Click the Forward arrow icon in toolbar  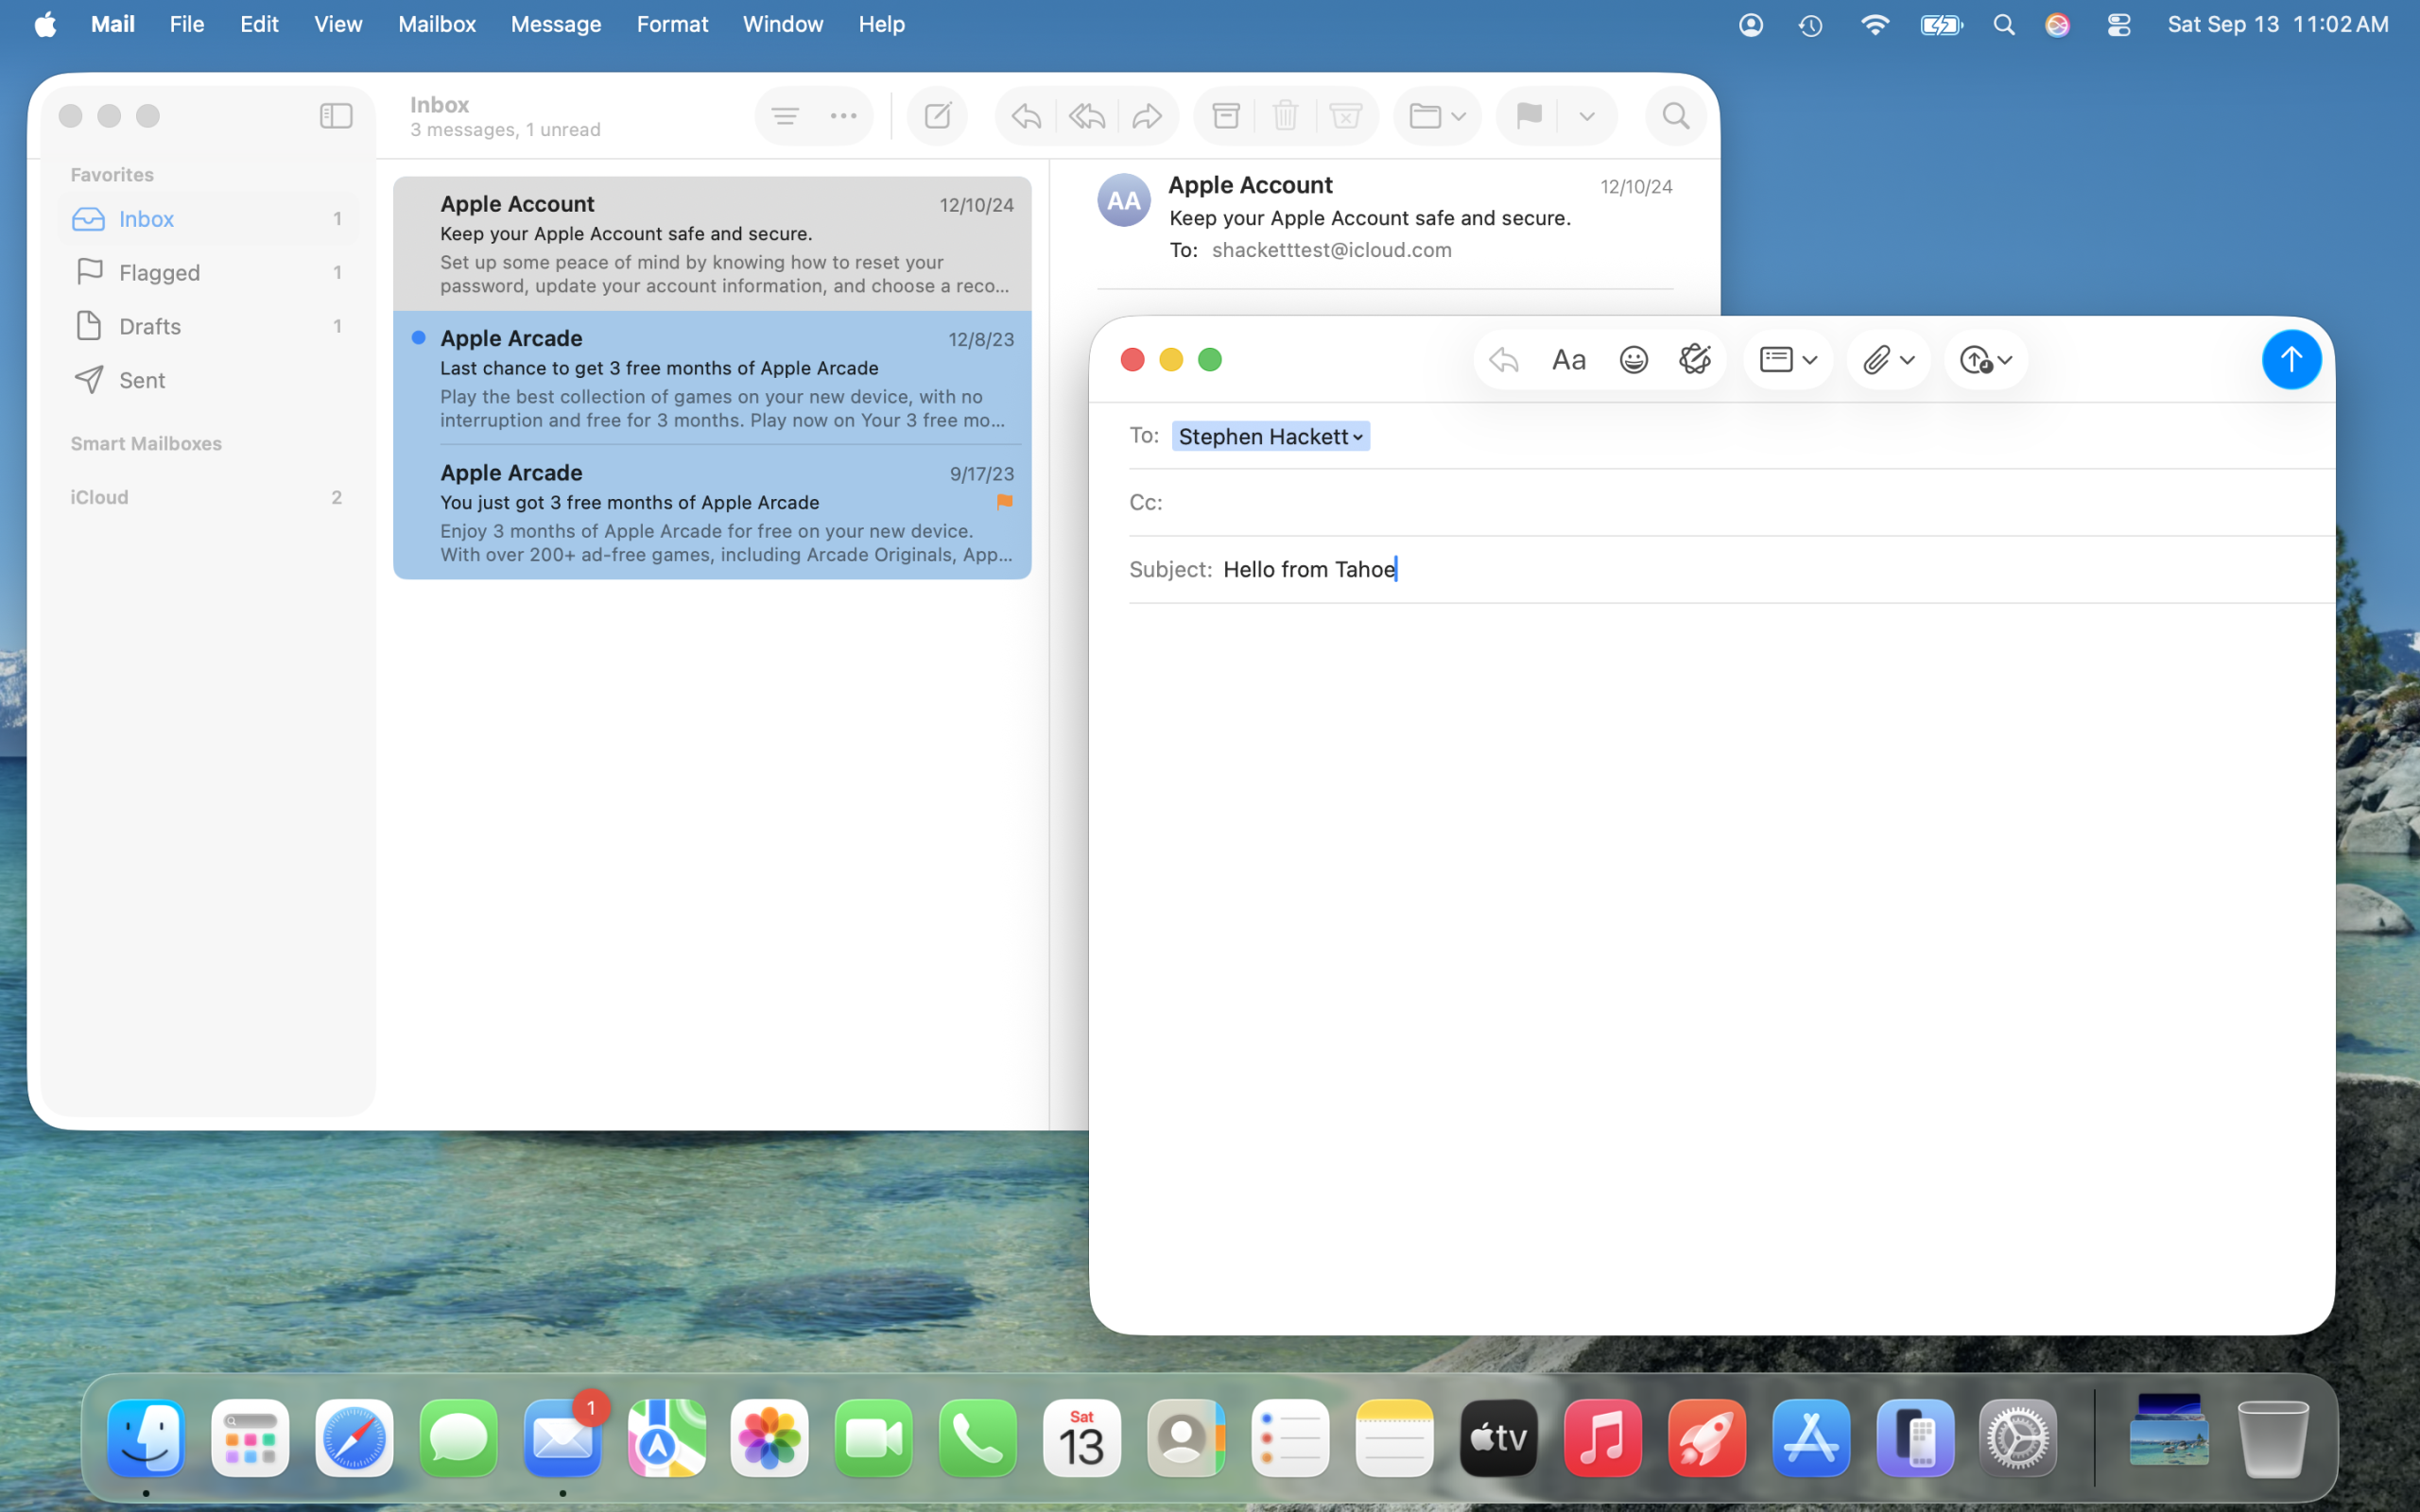[1147, 116]
